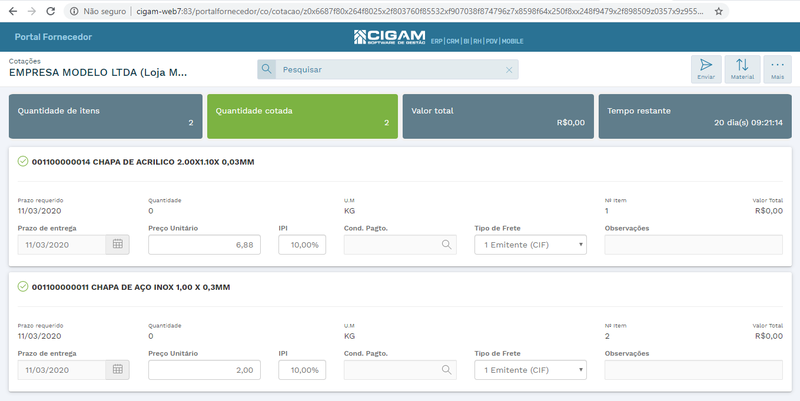Click EMPRESA MODELO LTDA company name
Image resolution: width=800 pixels, height=401 pixels.
[x=98, y=72]
